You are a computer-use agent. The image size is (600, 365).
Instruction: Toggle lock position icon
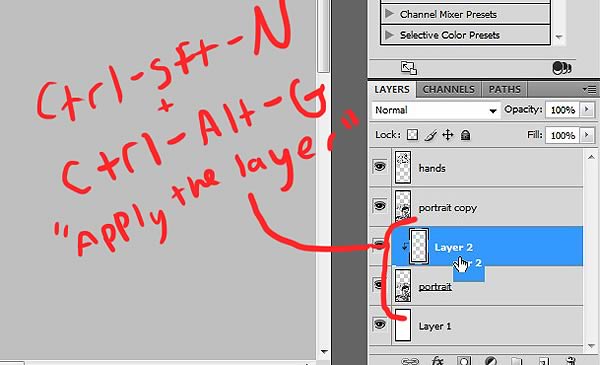(448, 135)
